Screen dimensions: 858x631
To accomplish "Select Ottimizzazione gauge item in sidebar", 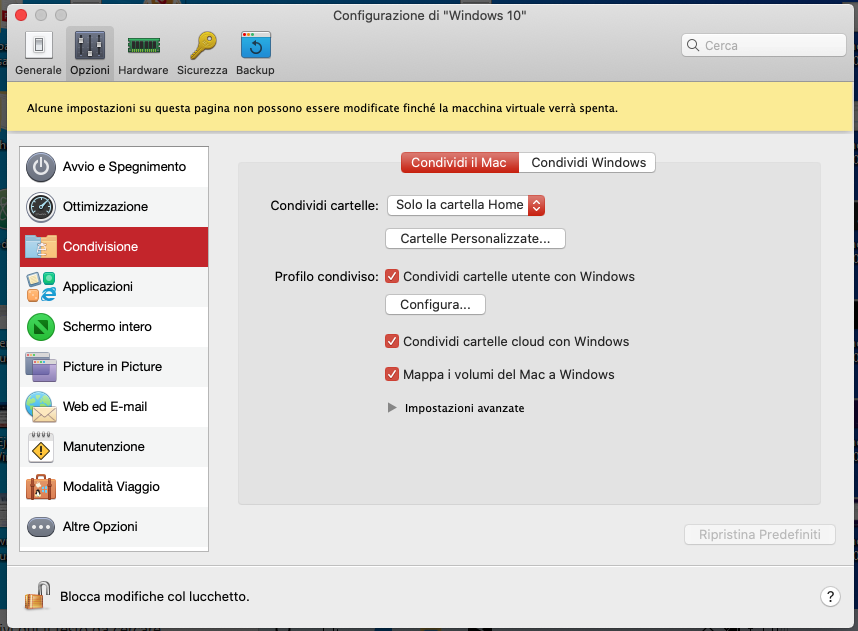I will [x=114, y=207].
